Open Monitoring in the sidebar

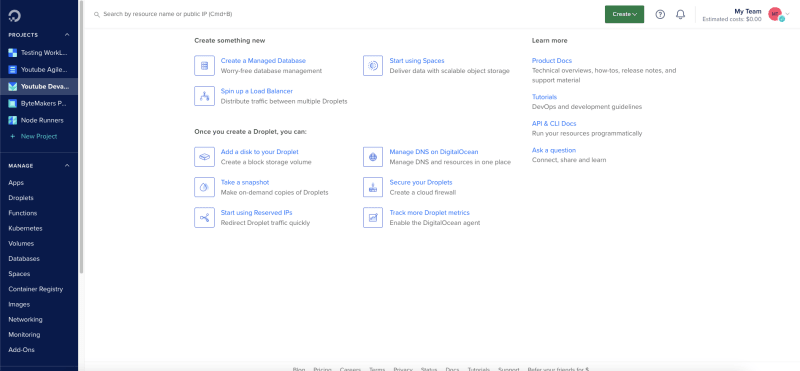pyautogui.click(x=24, y=335)
